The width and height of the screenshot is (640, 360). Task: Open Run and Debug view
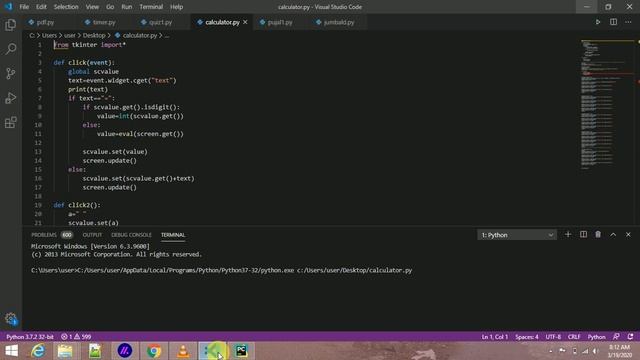point(11,98)
